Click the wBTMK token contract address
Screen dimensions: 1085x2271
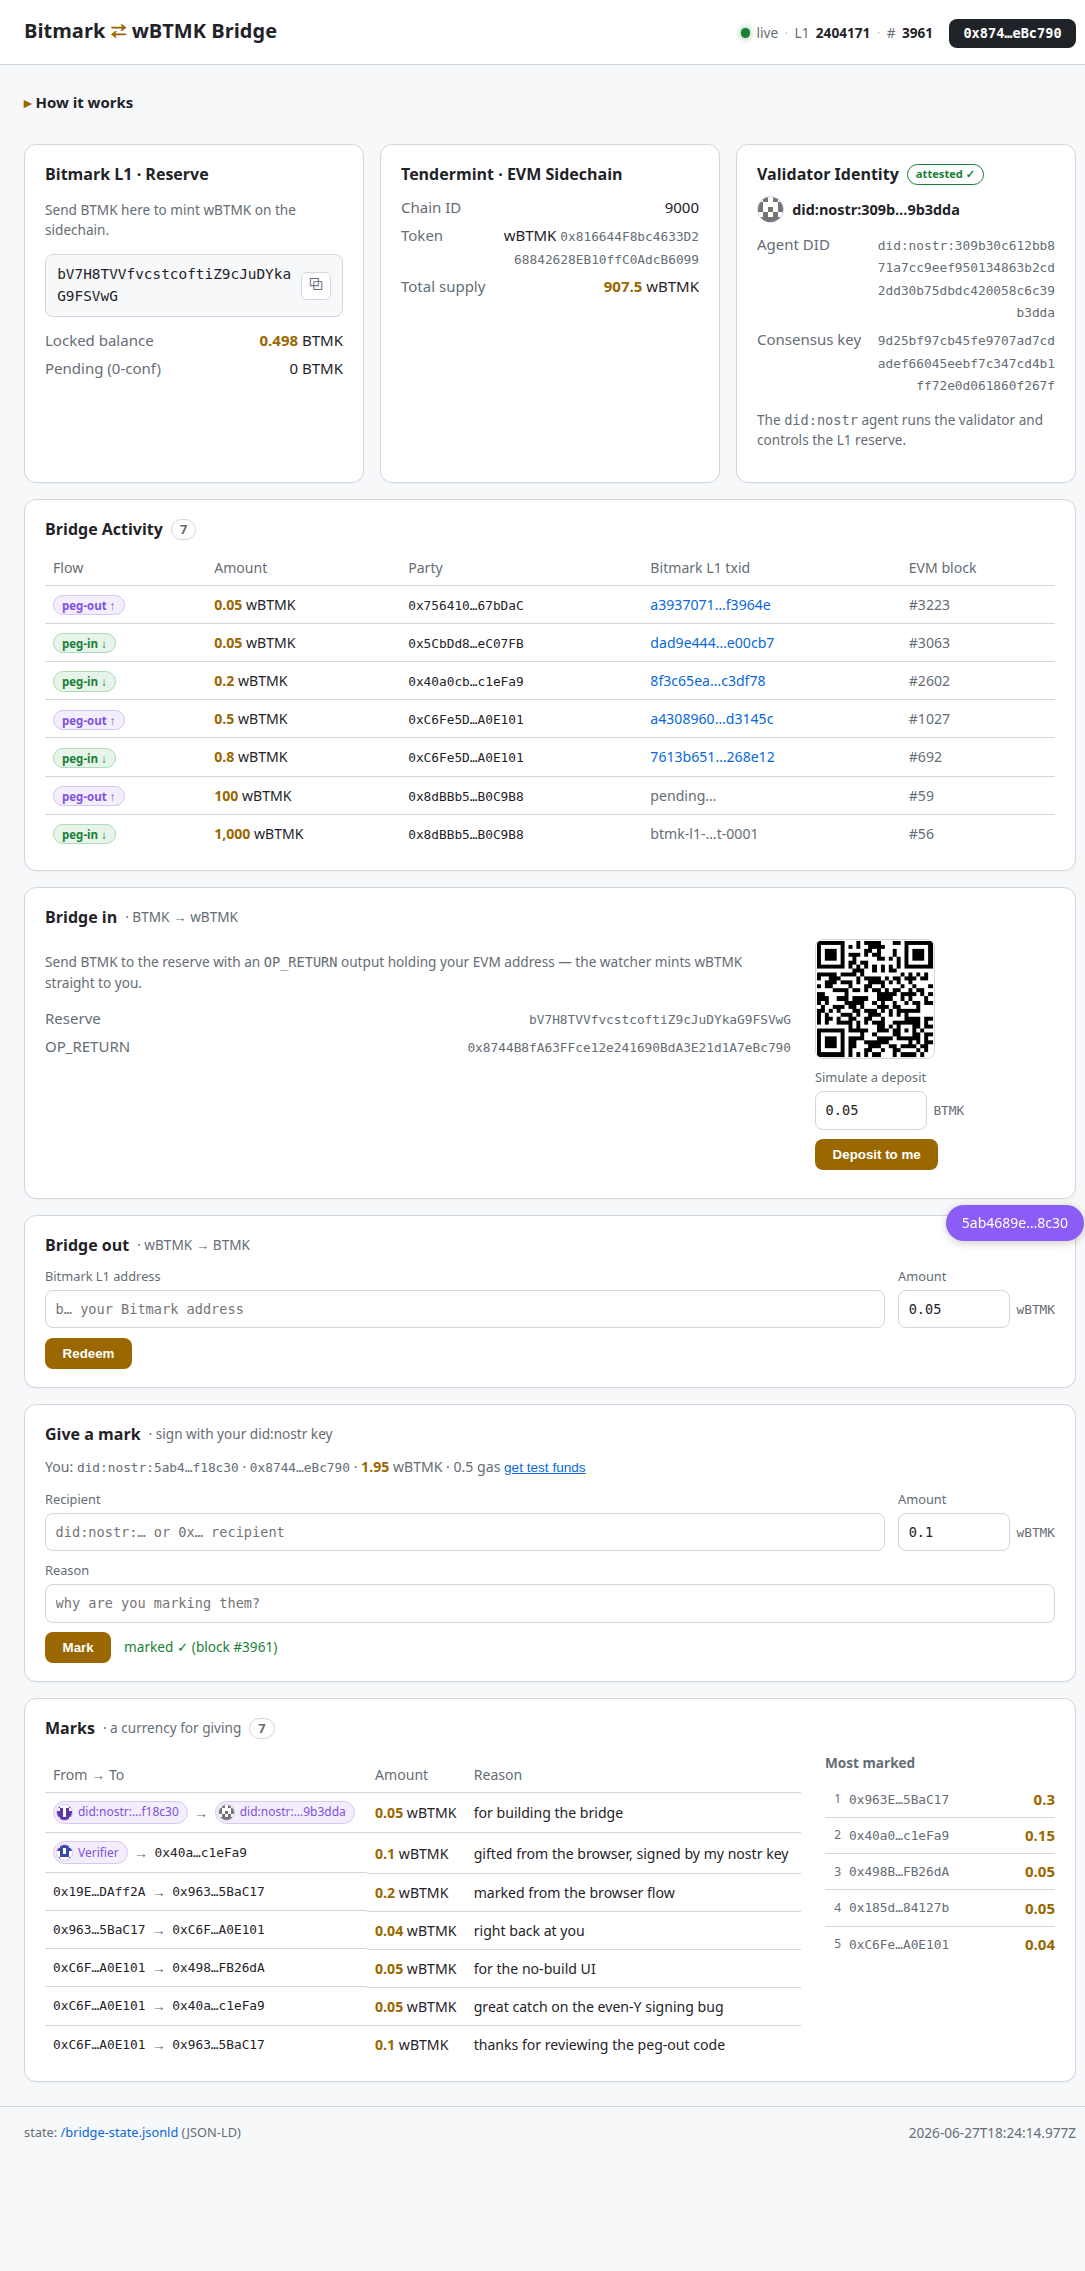pos(607,248)
